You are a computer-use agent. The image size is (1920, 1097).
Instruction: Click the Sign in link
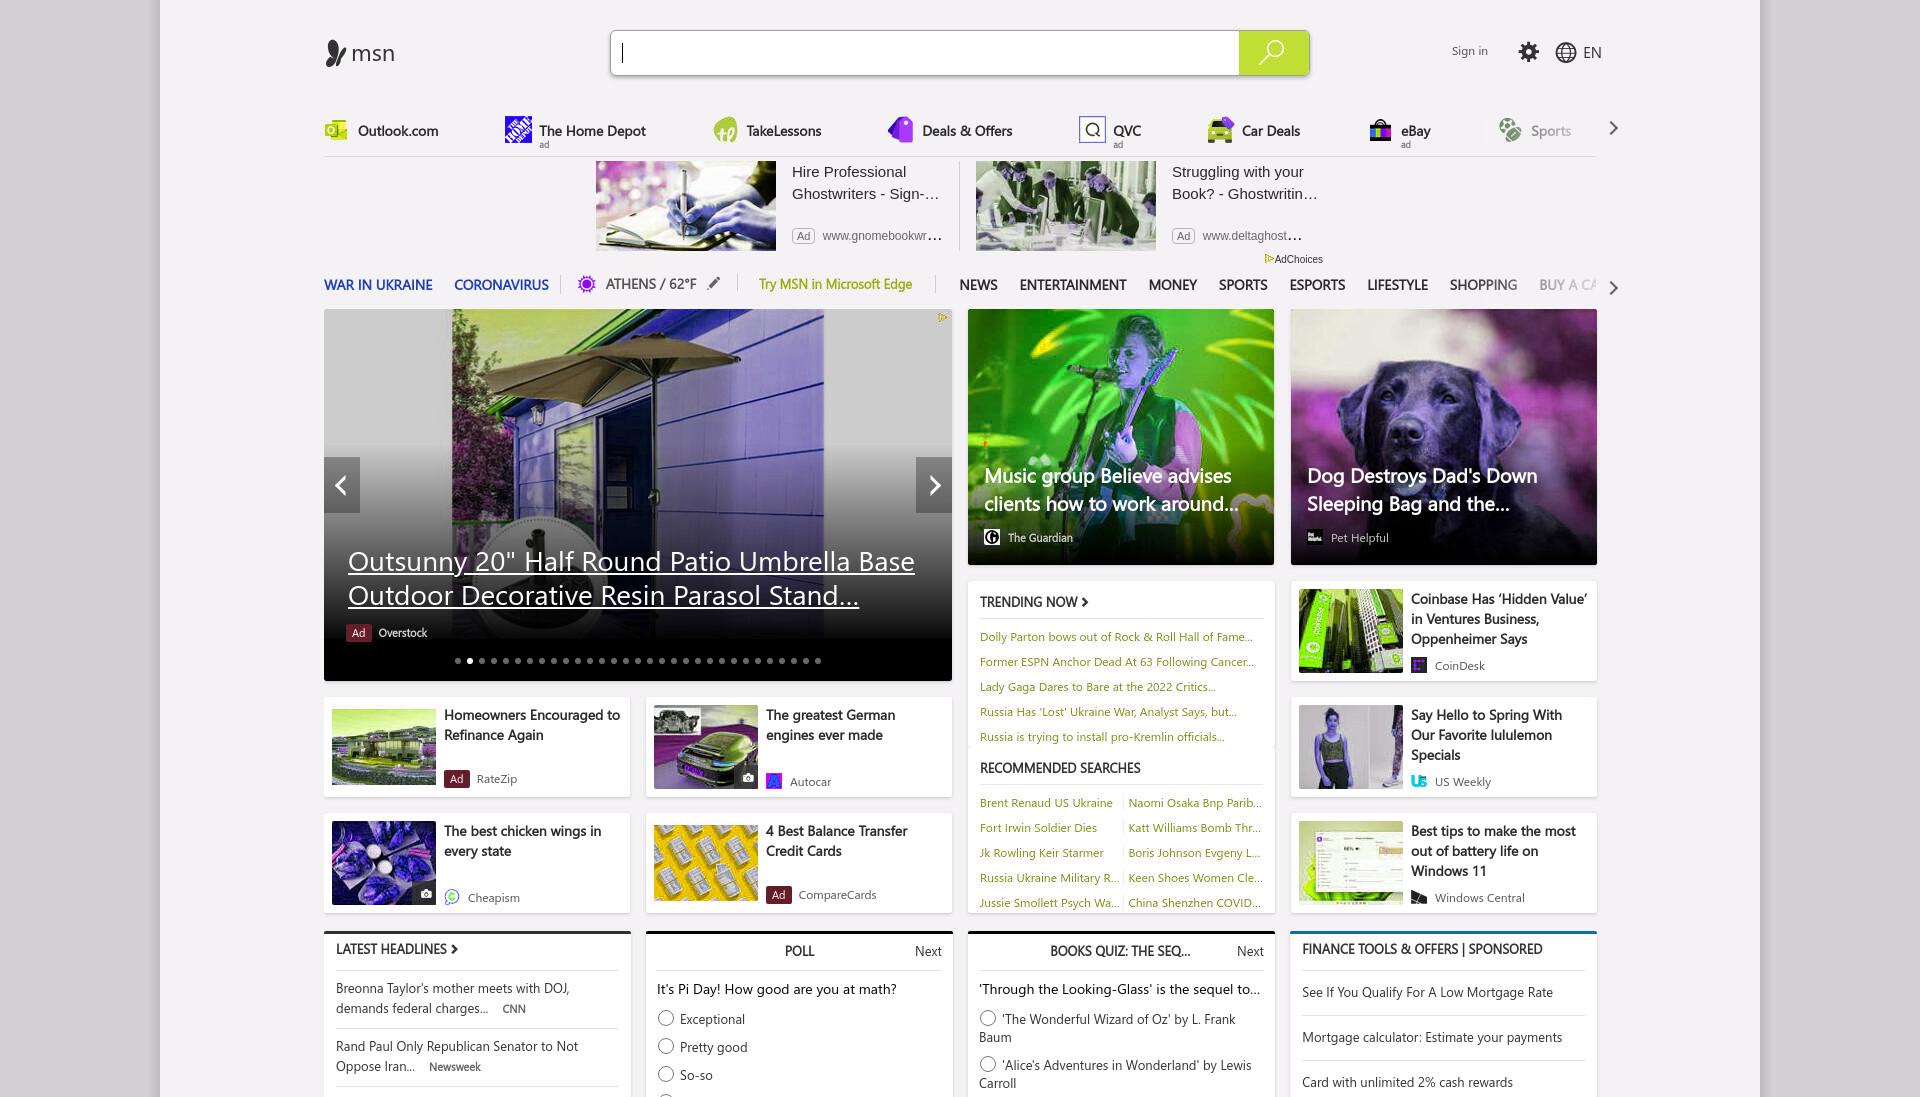pos(1469,51)
